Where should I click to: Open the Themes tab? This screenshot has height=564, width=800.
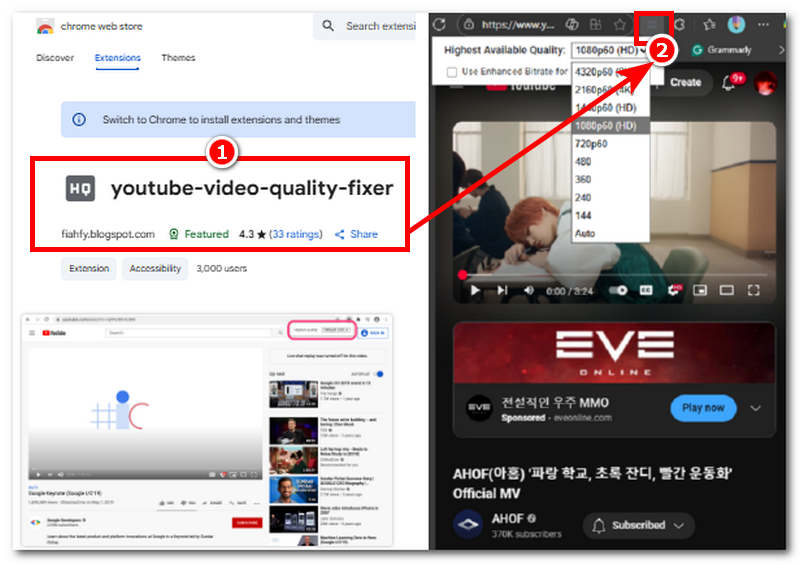pos(178,58)
